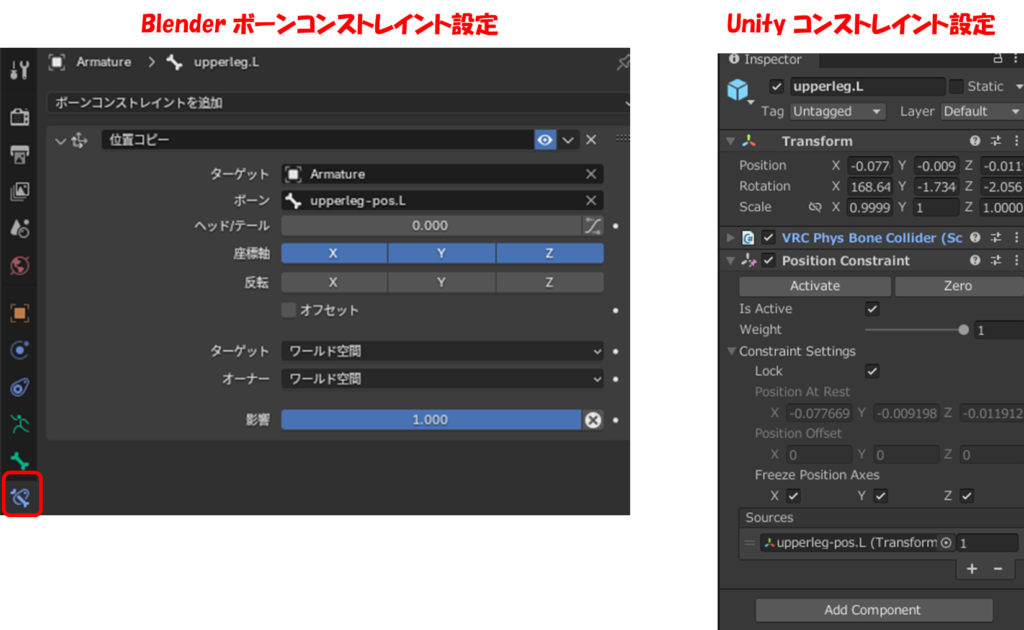Open the Object properties tab icon
Screen dimensions: 1024x630
point(20,313)
